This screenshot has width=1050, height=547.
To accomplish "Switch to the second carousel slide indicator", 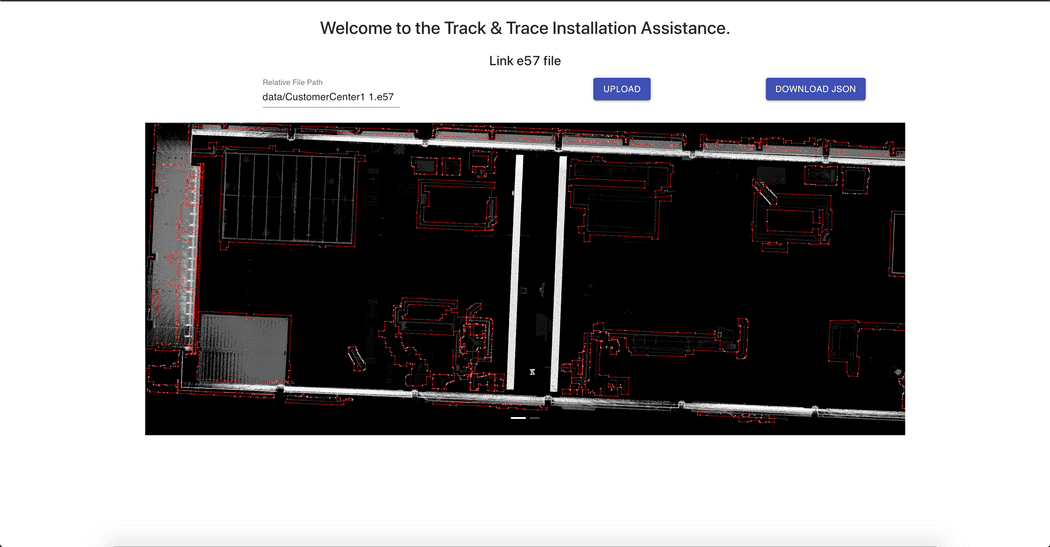I will coord(535,418).
